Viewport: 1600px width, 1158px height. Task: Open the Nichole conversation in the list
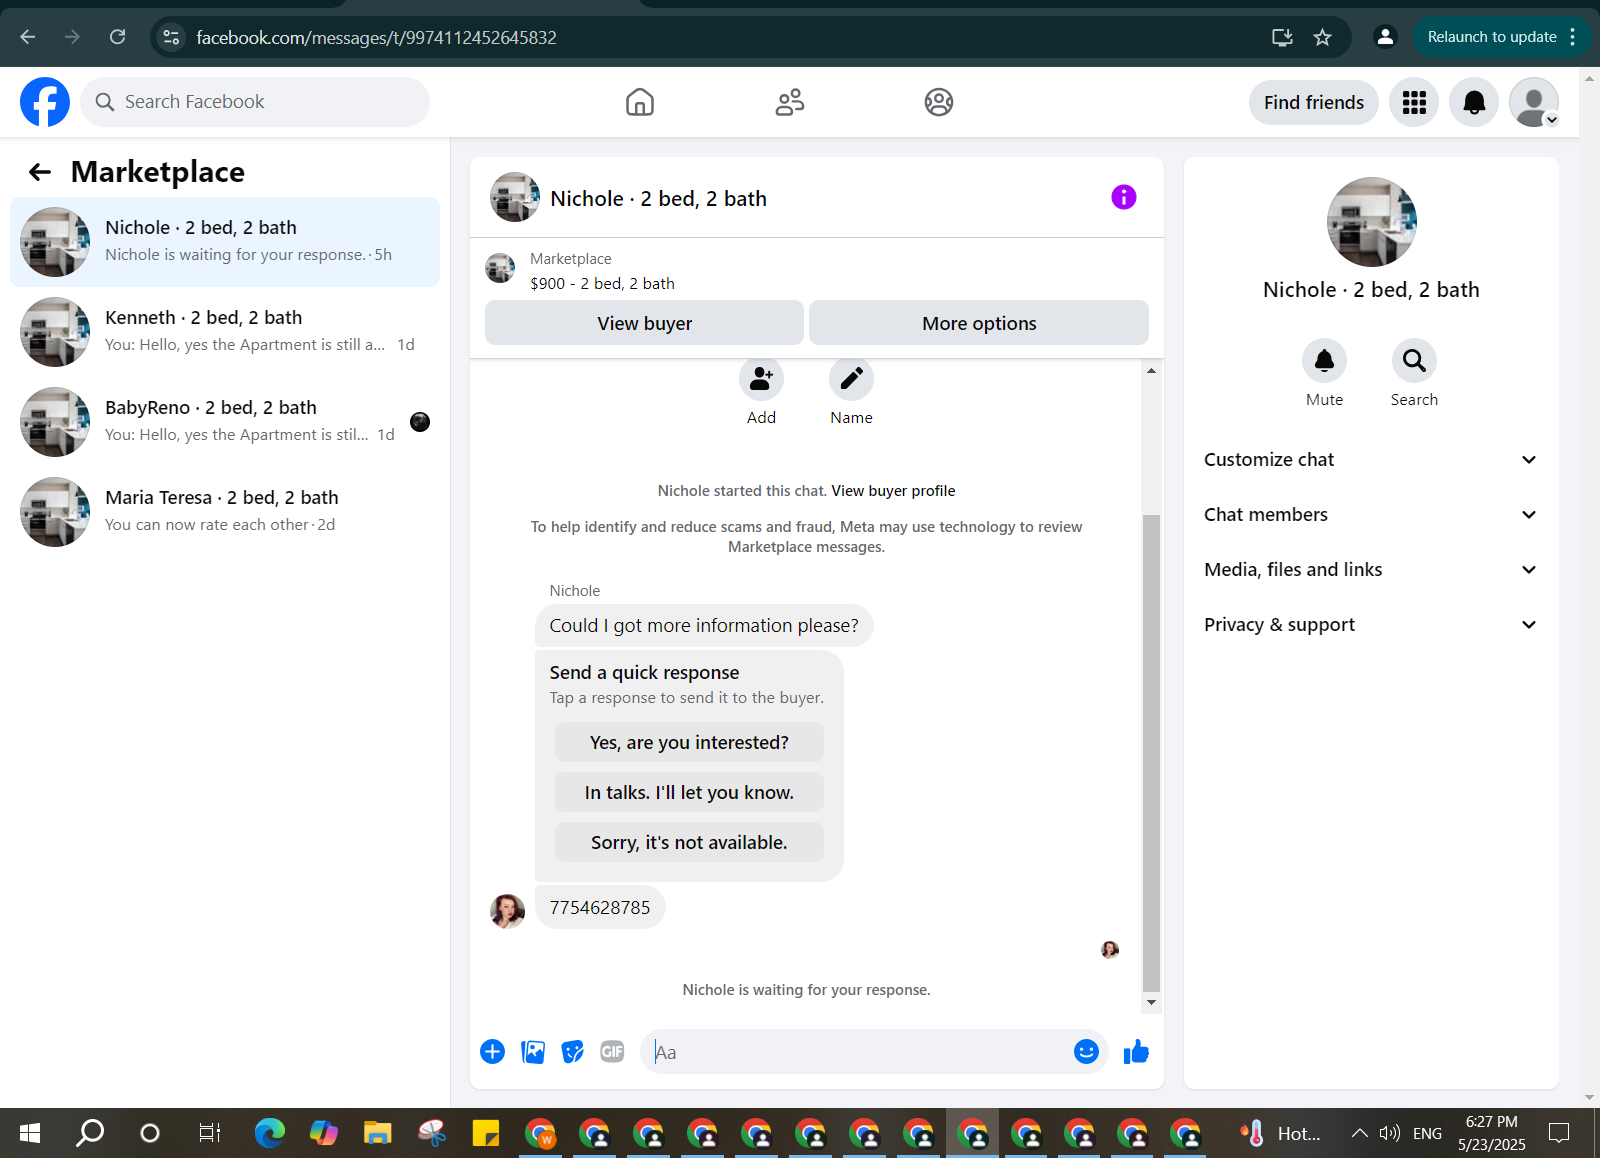(x=225, y=242)
